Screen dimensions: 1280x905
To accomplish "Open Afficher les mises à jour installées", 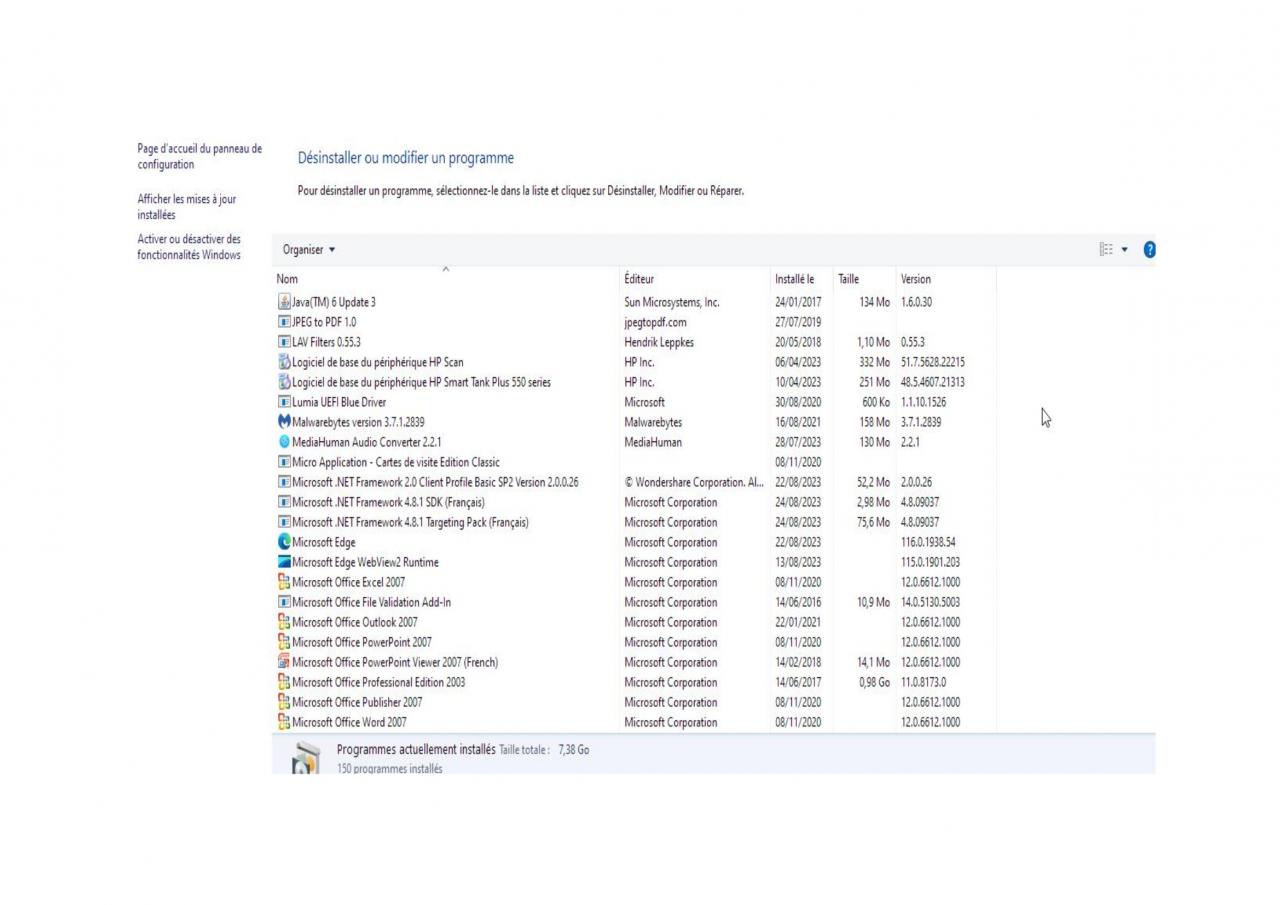I will point(187,207).
